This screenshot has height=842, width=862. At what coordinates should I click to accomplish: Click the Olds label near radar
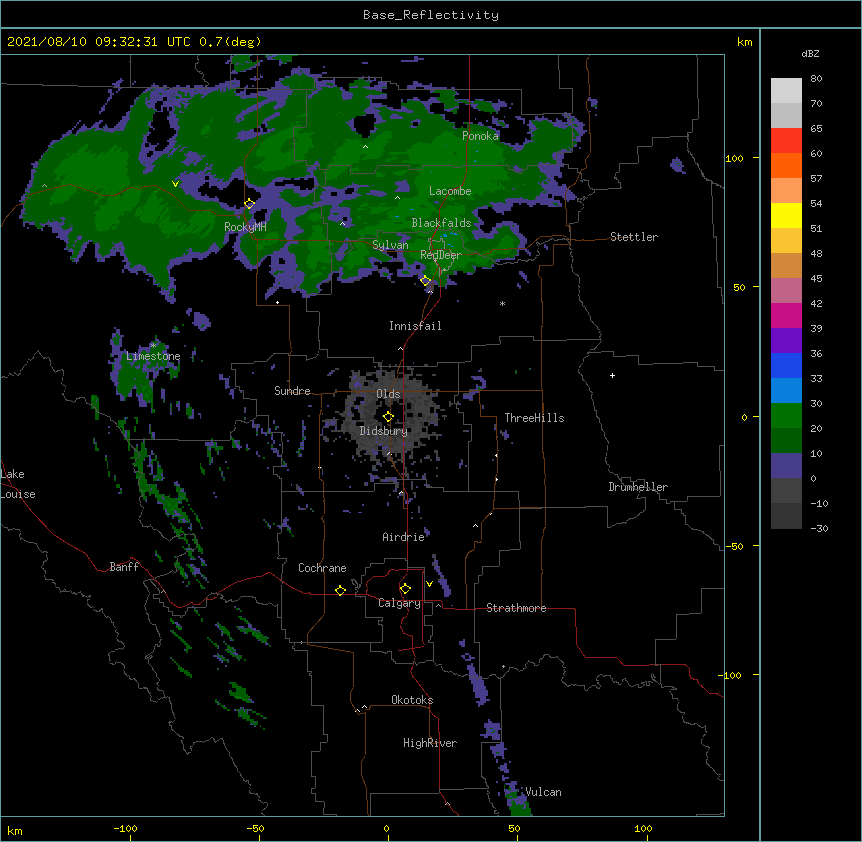click(x=388, y=394)
